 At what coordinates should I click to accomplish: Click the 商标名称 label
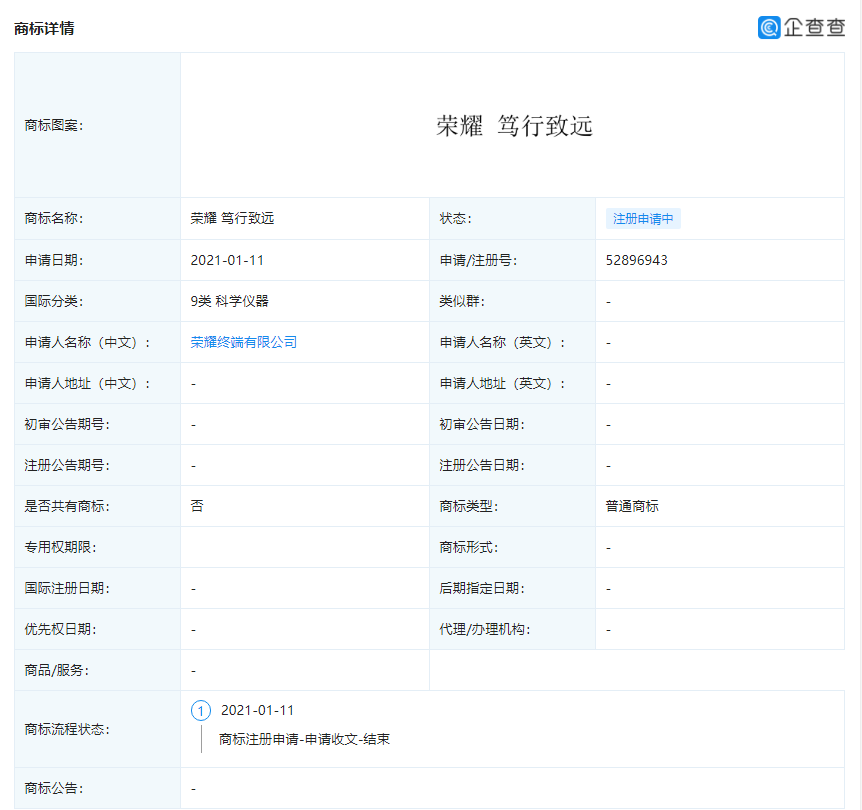click(x=47, y=218)
